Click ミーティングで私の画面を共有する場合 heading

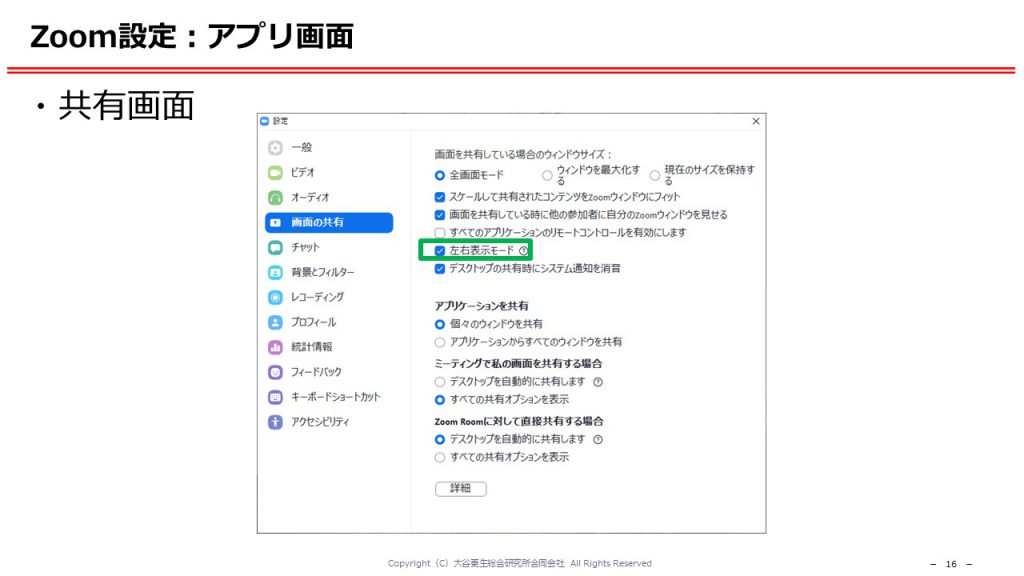[x=519, y=364]
